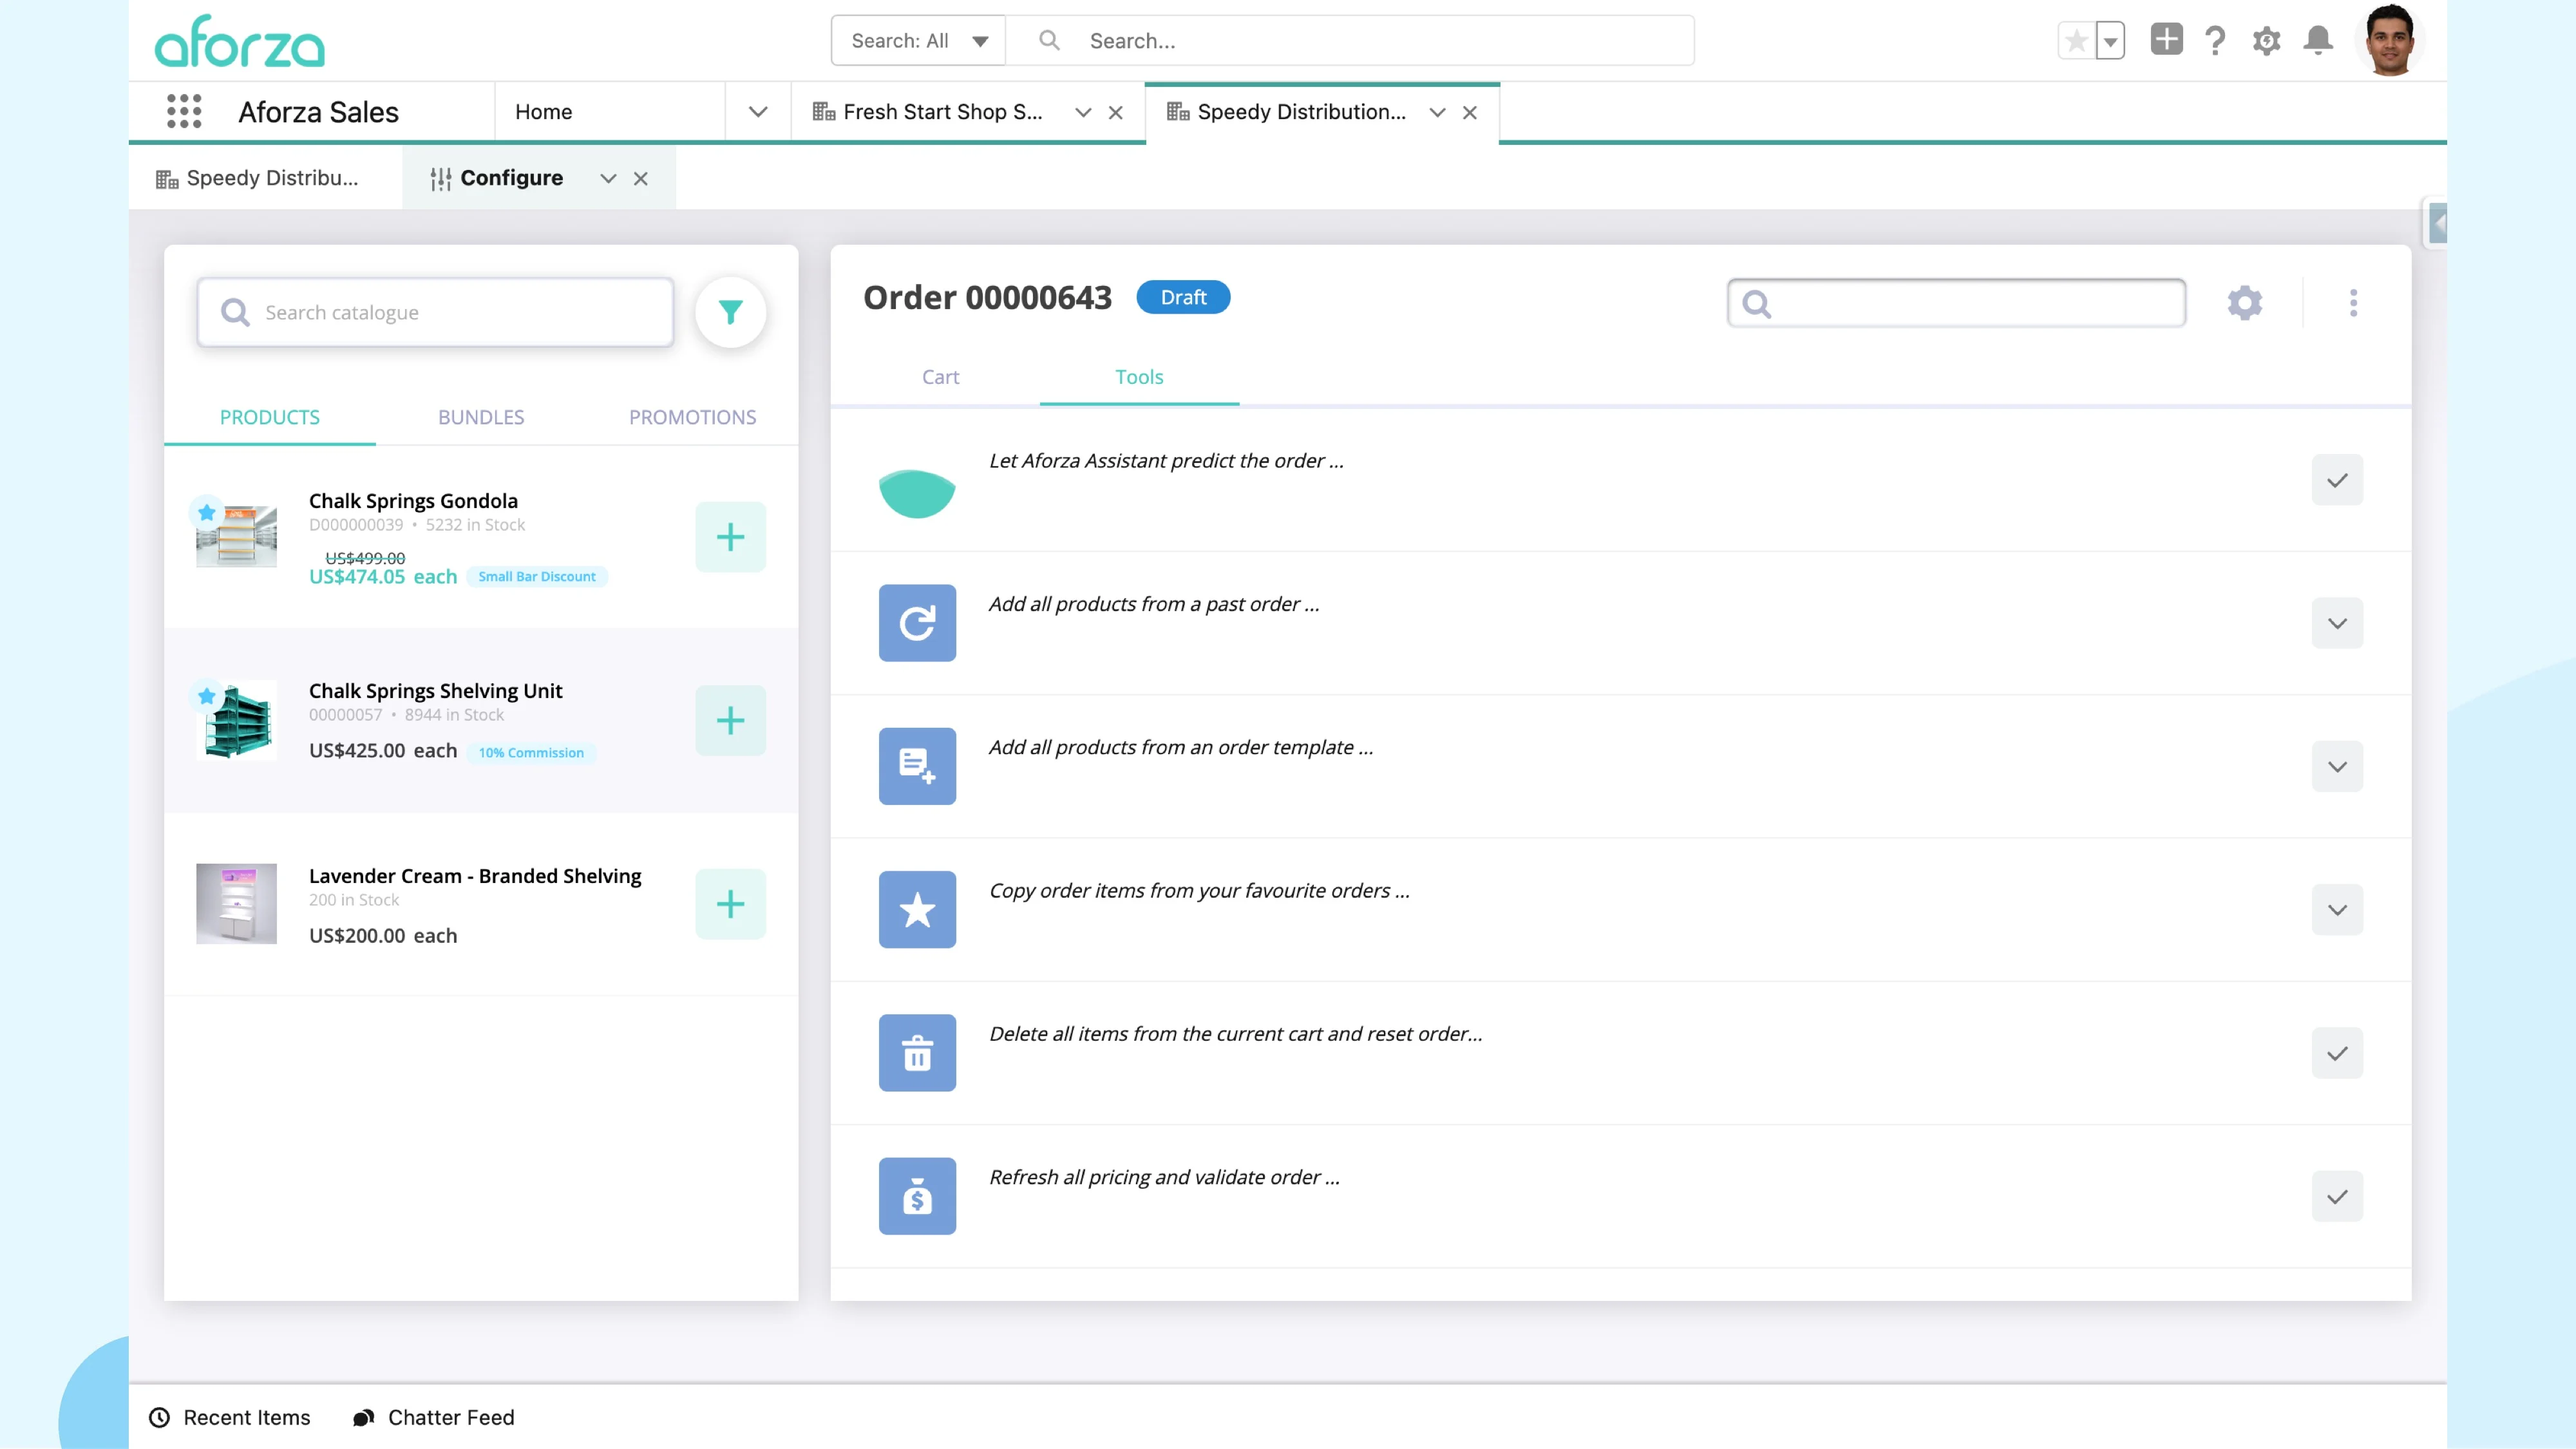This screenshot has height=1449, width=2576.
Task: Open the Search: All scope dropdown
Action: tap(918, 41)
